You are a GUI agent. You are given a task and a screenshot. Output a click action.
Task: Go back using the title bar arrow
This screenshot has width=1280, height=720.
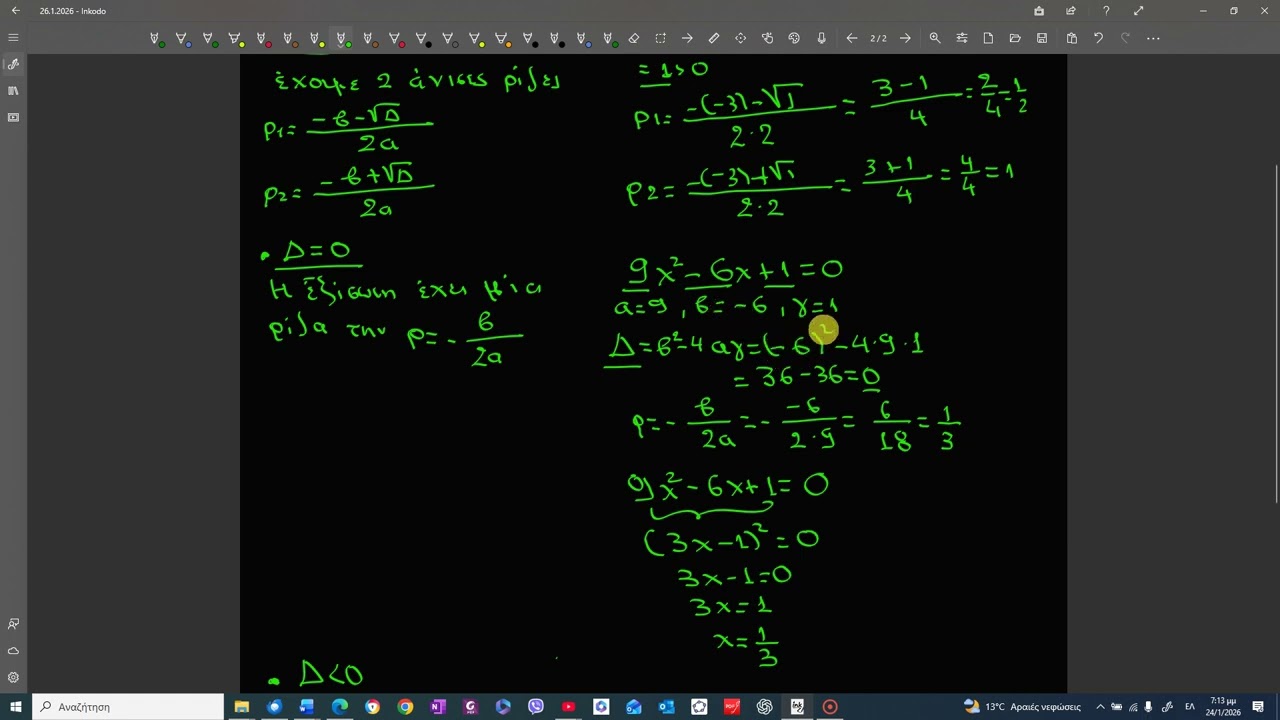pyautogui.click(x=15, y=11)
